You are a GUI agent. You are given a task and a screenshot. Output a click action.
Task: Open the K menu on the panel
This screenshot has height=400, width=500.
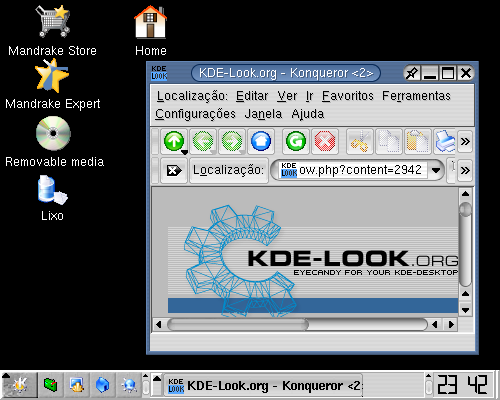click(x=20, y=385)
